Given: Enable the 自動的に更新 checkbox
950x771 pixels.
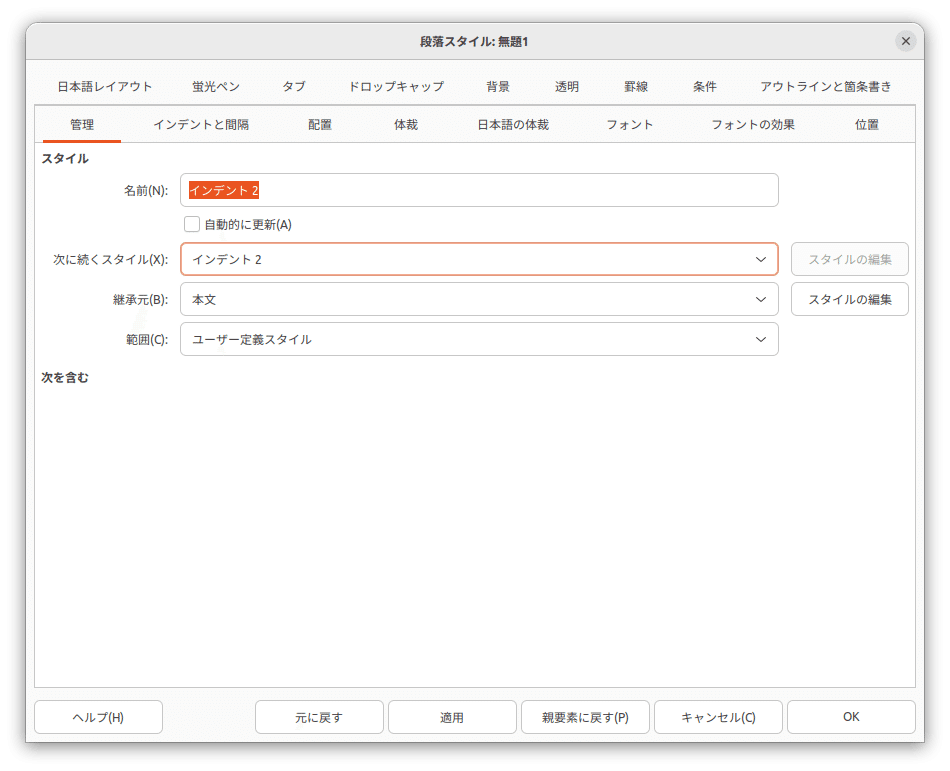Looking at the screenshot, I should [x=192, y=224].
